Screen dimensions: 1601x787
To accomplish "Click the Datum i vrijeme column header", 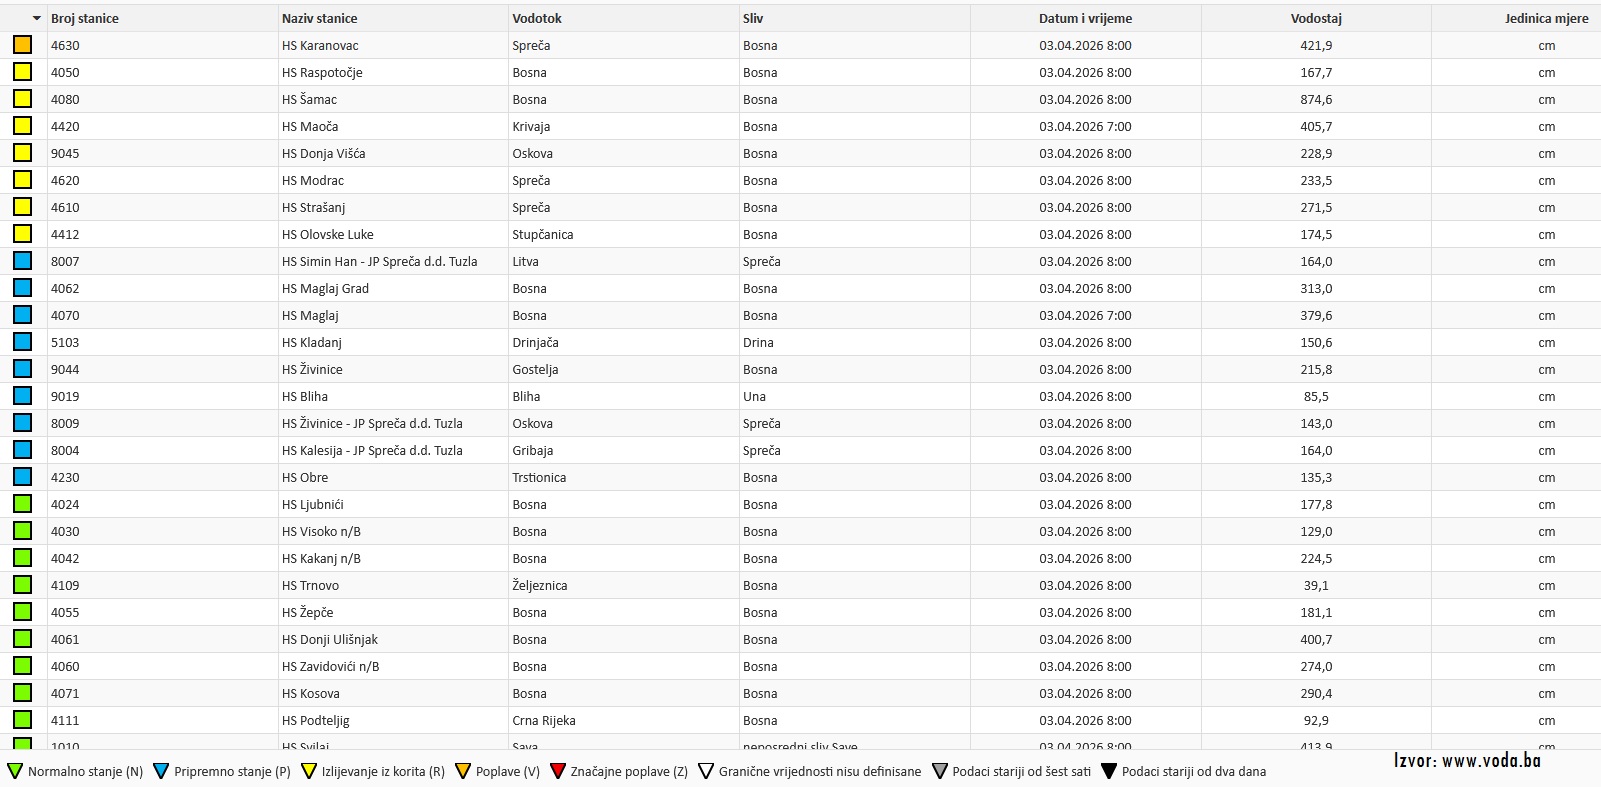I will (1085, 18).
